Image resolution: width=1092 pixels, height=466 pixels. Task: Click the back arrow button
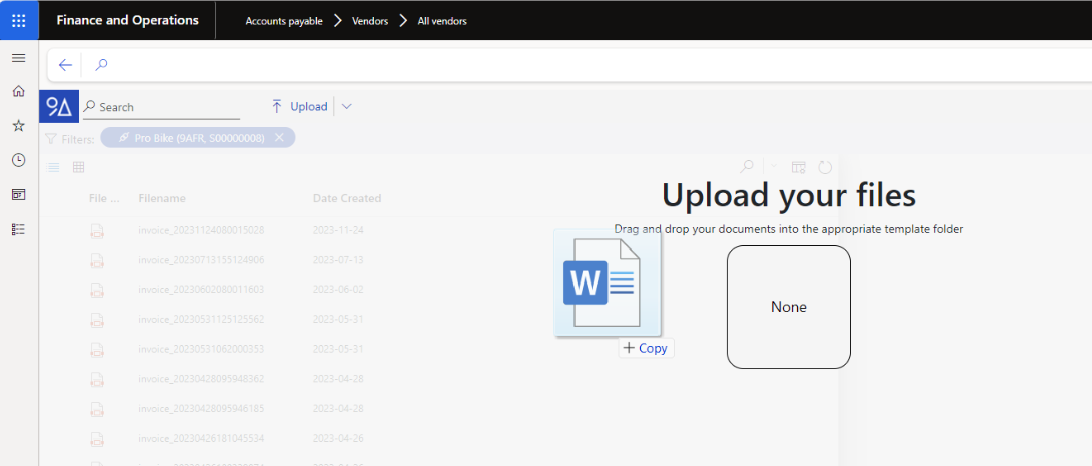pyautogui.click(x=65, y=65)
